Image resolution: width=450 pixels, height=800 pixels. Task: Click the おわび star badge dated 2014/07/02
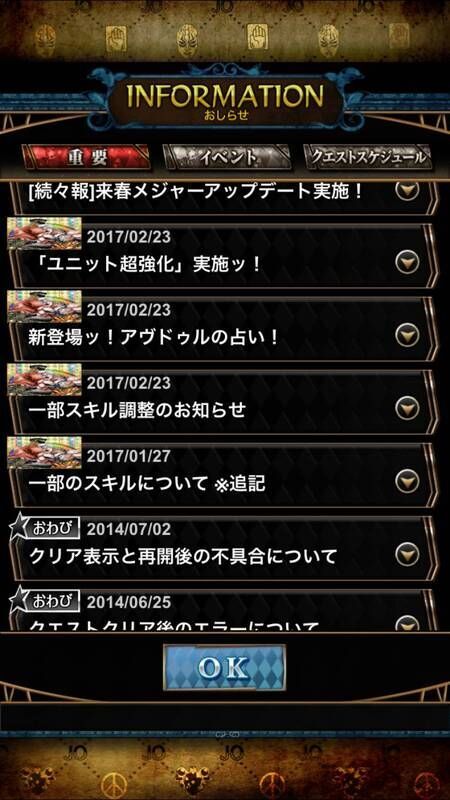(44, 527)
